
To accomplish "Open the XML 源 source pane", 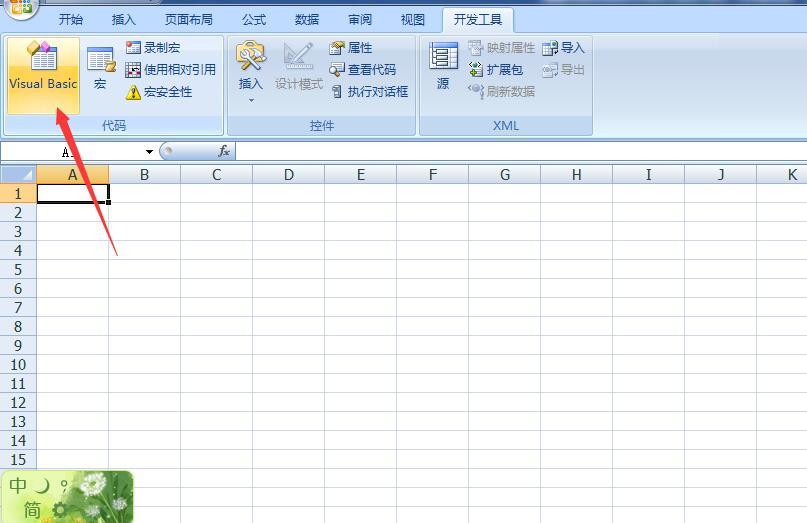I will point(443,67).
